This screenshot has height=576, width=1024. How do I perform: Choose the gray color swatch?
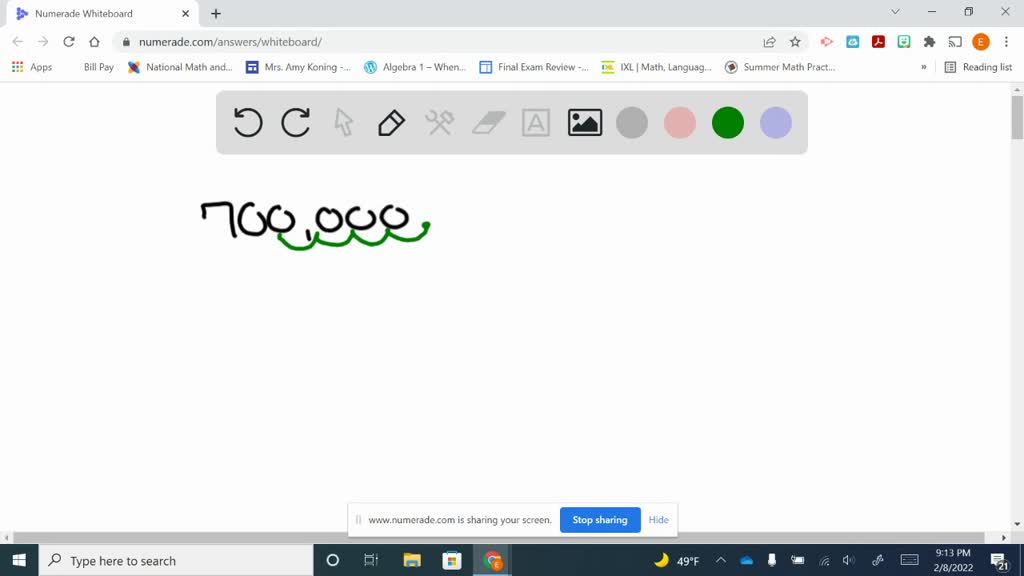pyautogui.click(x=632, y=123)
